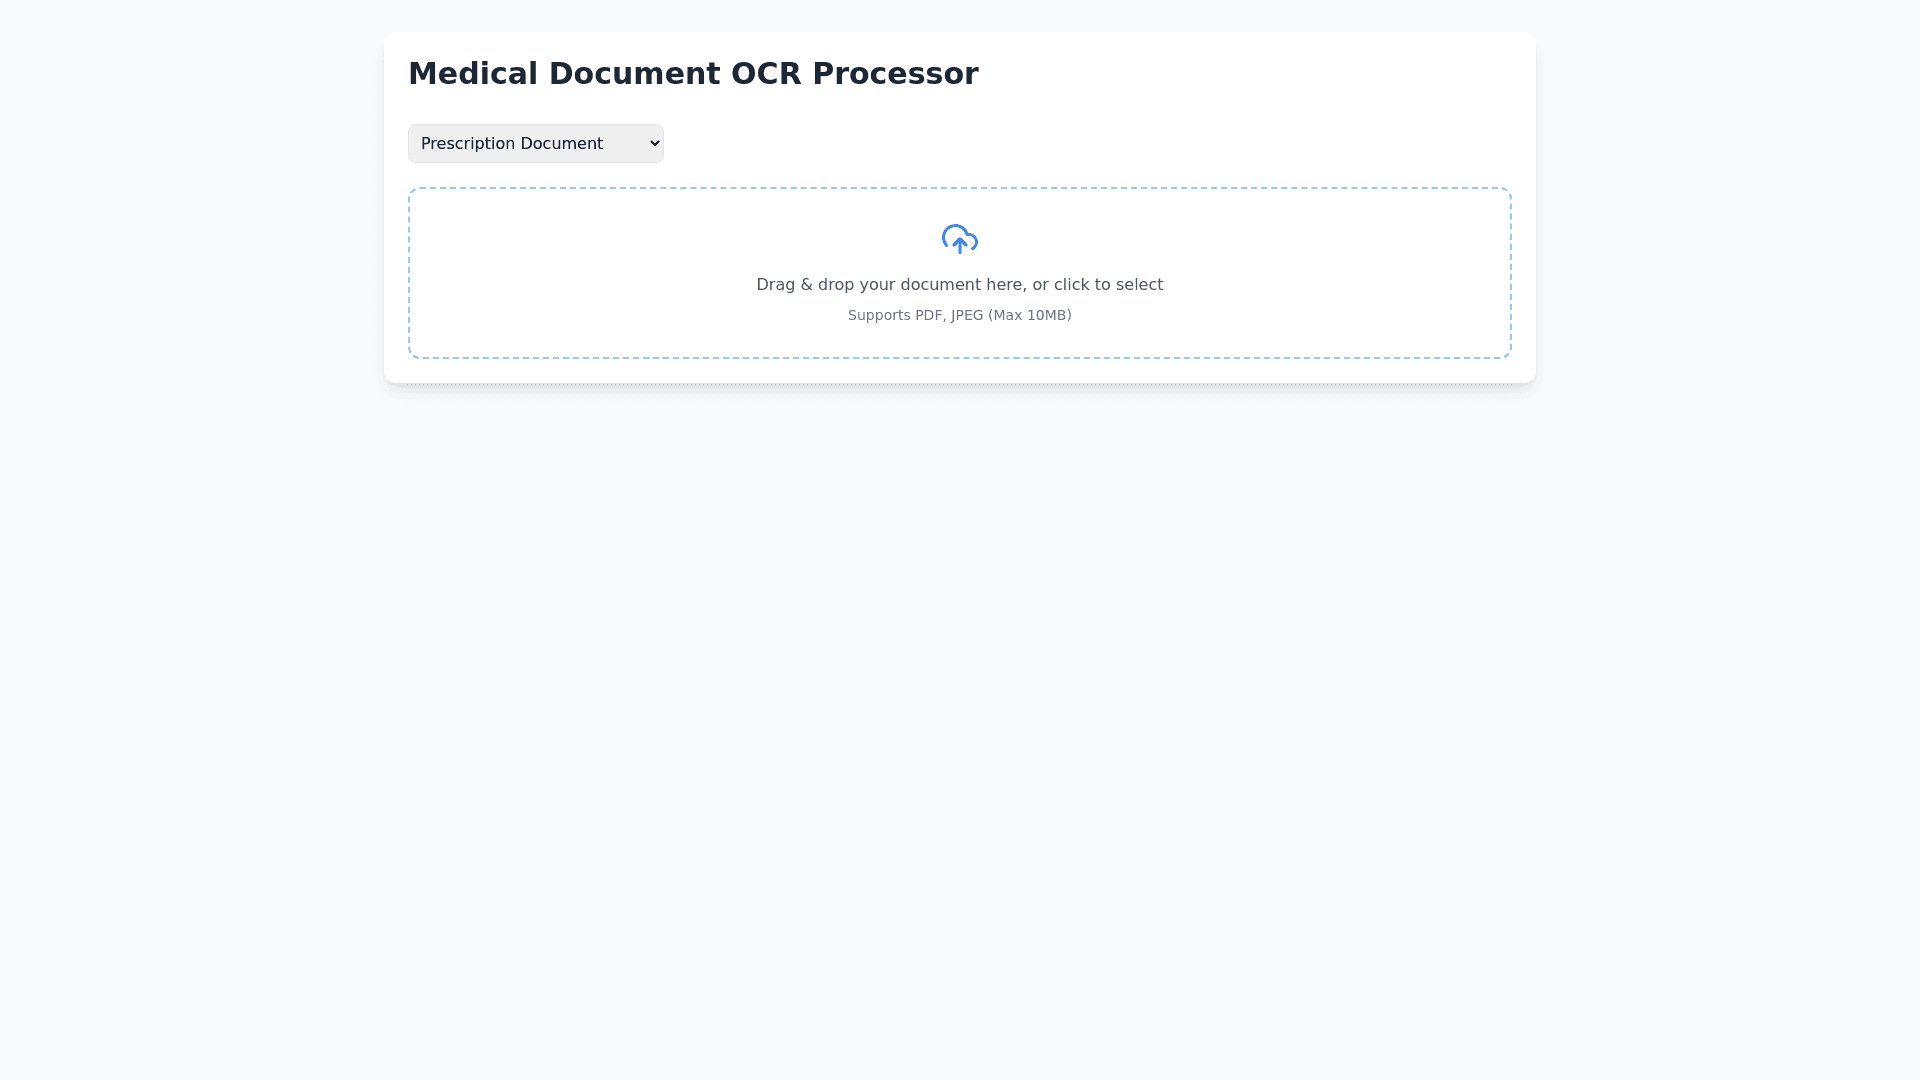Click the Medical Document OCR Processor heading
Viewport: 1920px width, 1080px height.
tap(692, 74)
